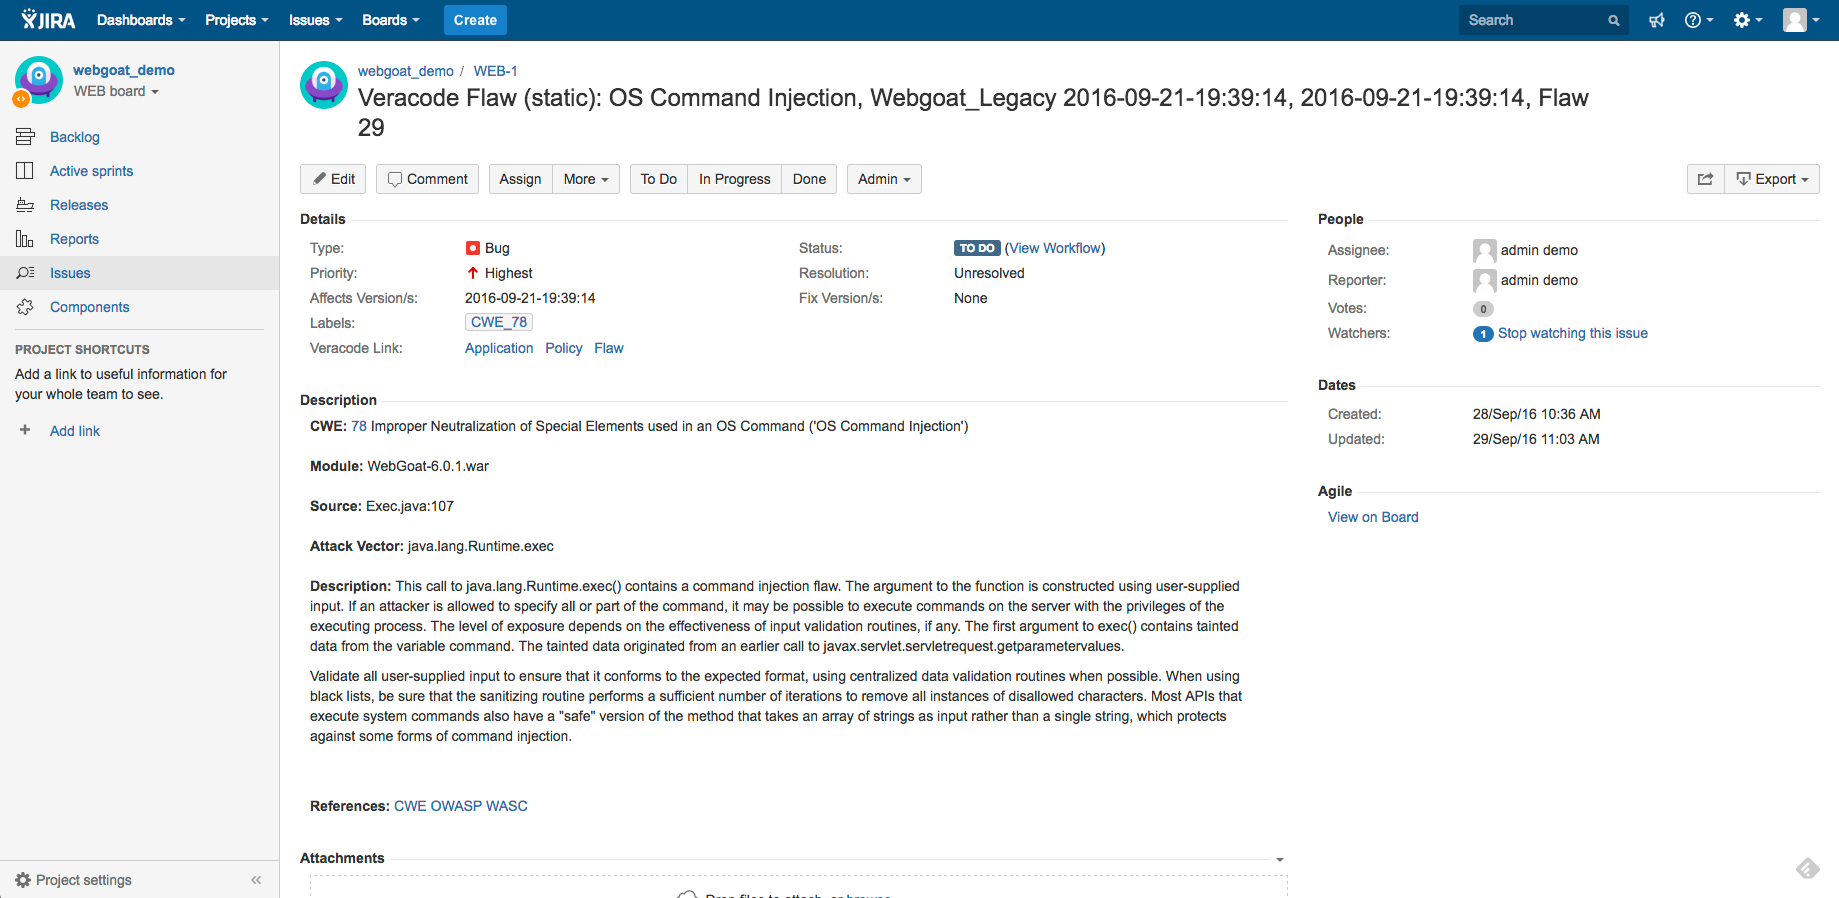Transition issue to In Progress
This screenshot has width=1839, height=898.
point(734,179)
